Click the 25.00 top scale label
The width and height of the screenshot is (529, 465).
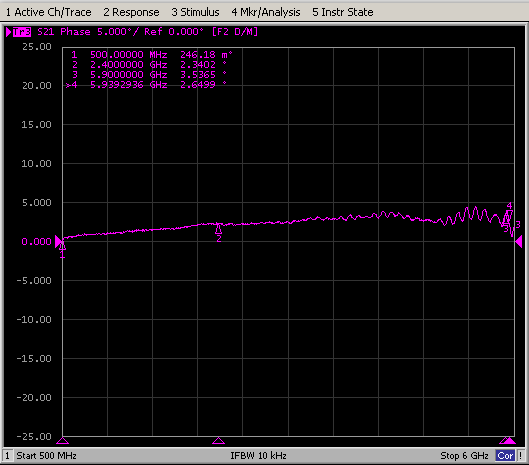point(37,47)
